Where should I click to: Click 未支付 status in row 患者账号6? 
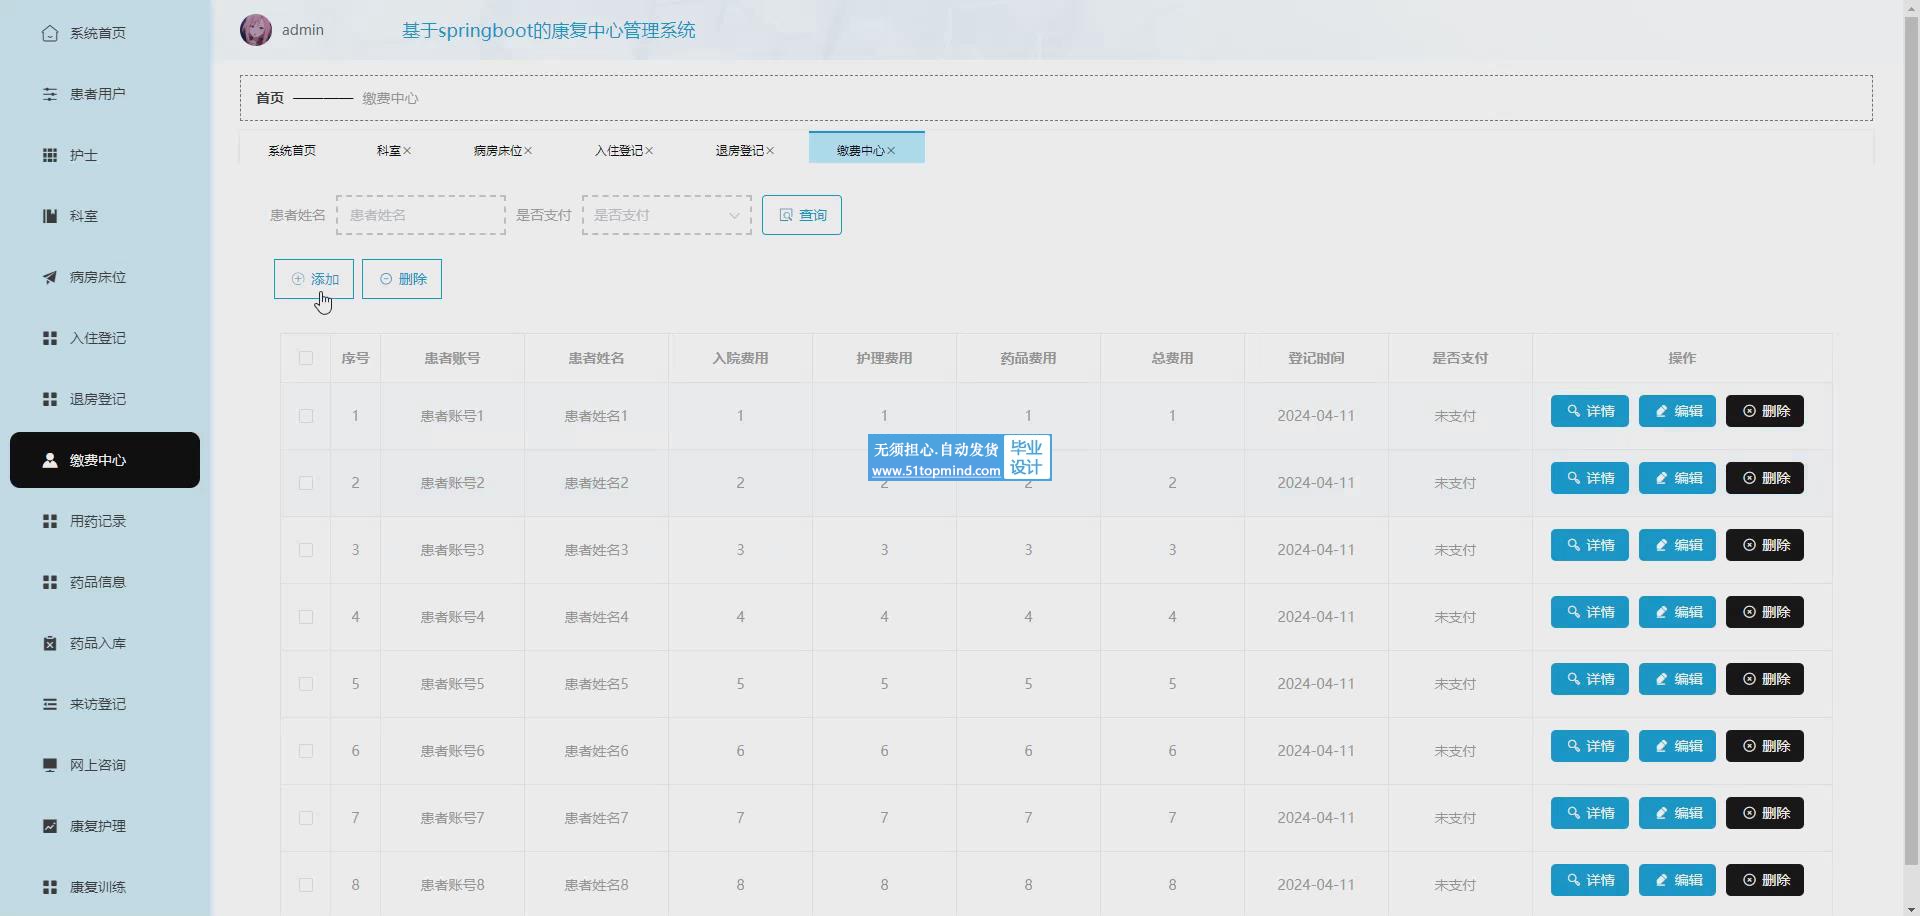(1455, 751)
